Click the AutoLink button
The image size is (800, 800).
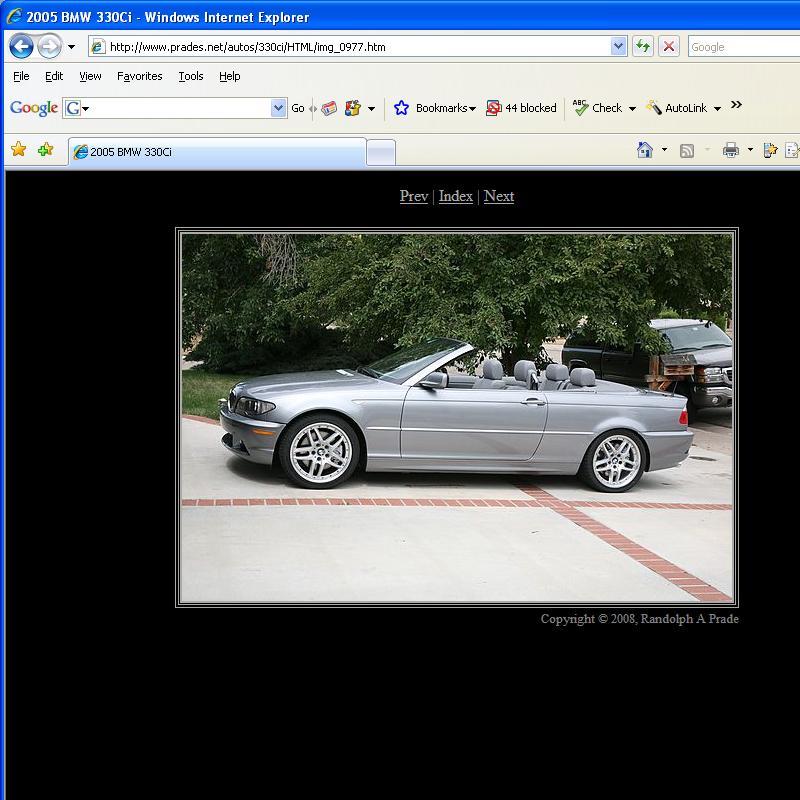pos(677,108)
